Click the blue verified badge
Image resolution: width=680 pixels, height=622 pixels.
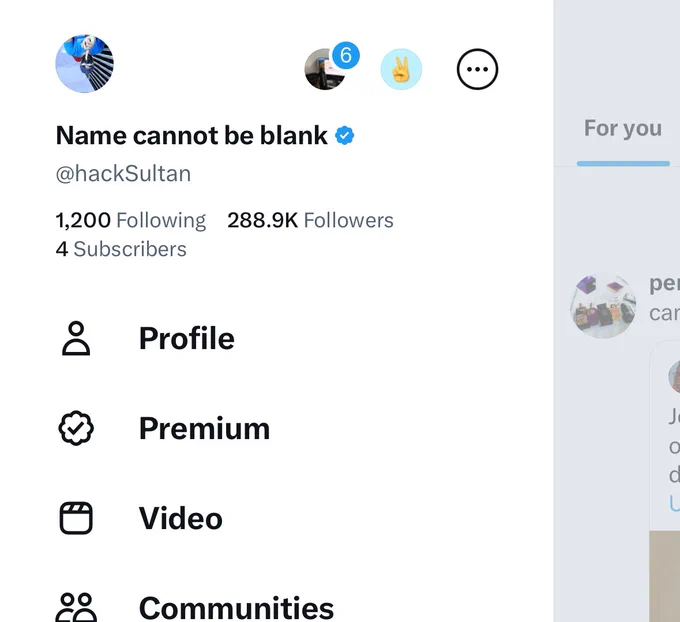pyautogui.click(x=345, y=136)
